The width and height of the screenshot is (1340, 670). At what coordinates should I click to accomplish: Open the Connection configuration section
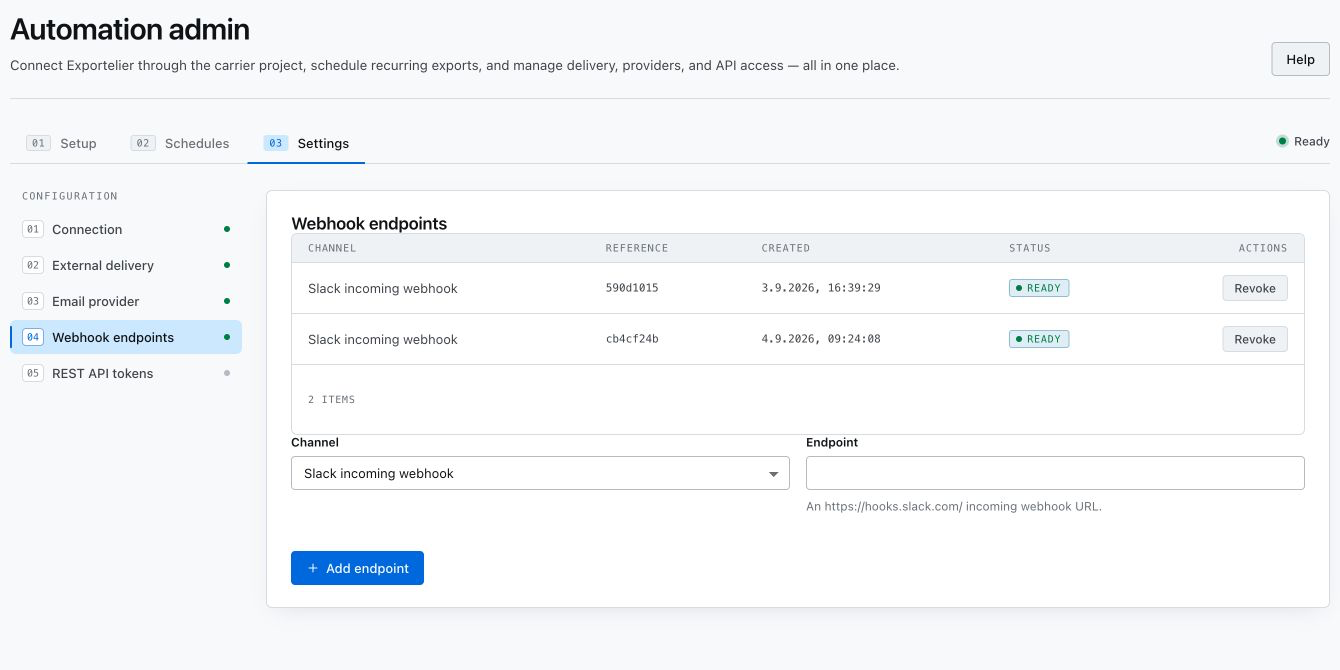(x=126, y=229)
